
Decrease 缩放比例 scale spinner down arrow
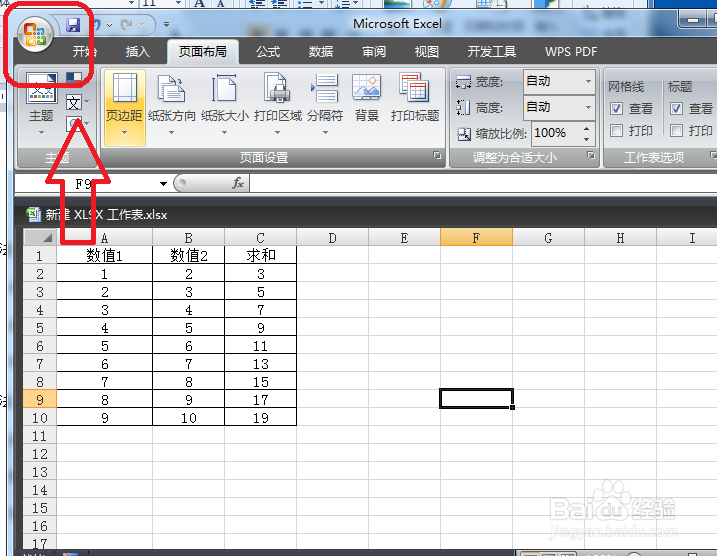(x=587, y=139)
